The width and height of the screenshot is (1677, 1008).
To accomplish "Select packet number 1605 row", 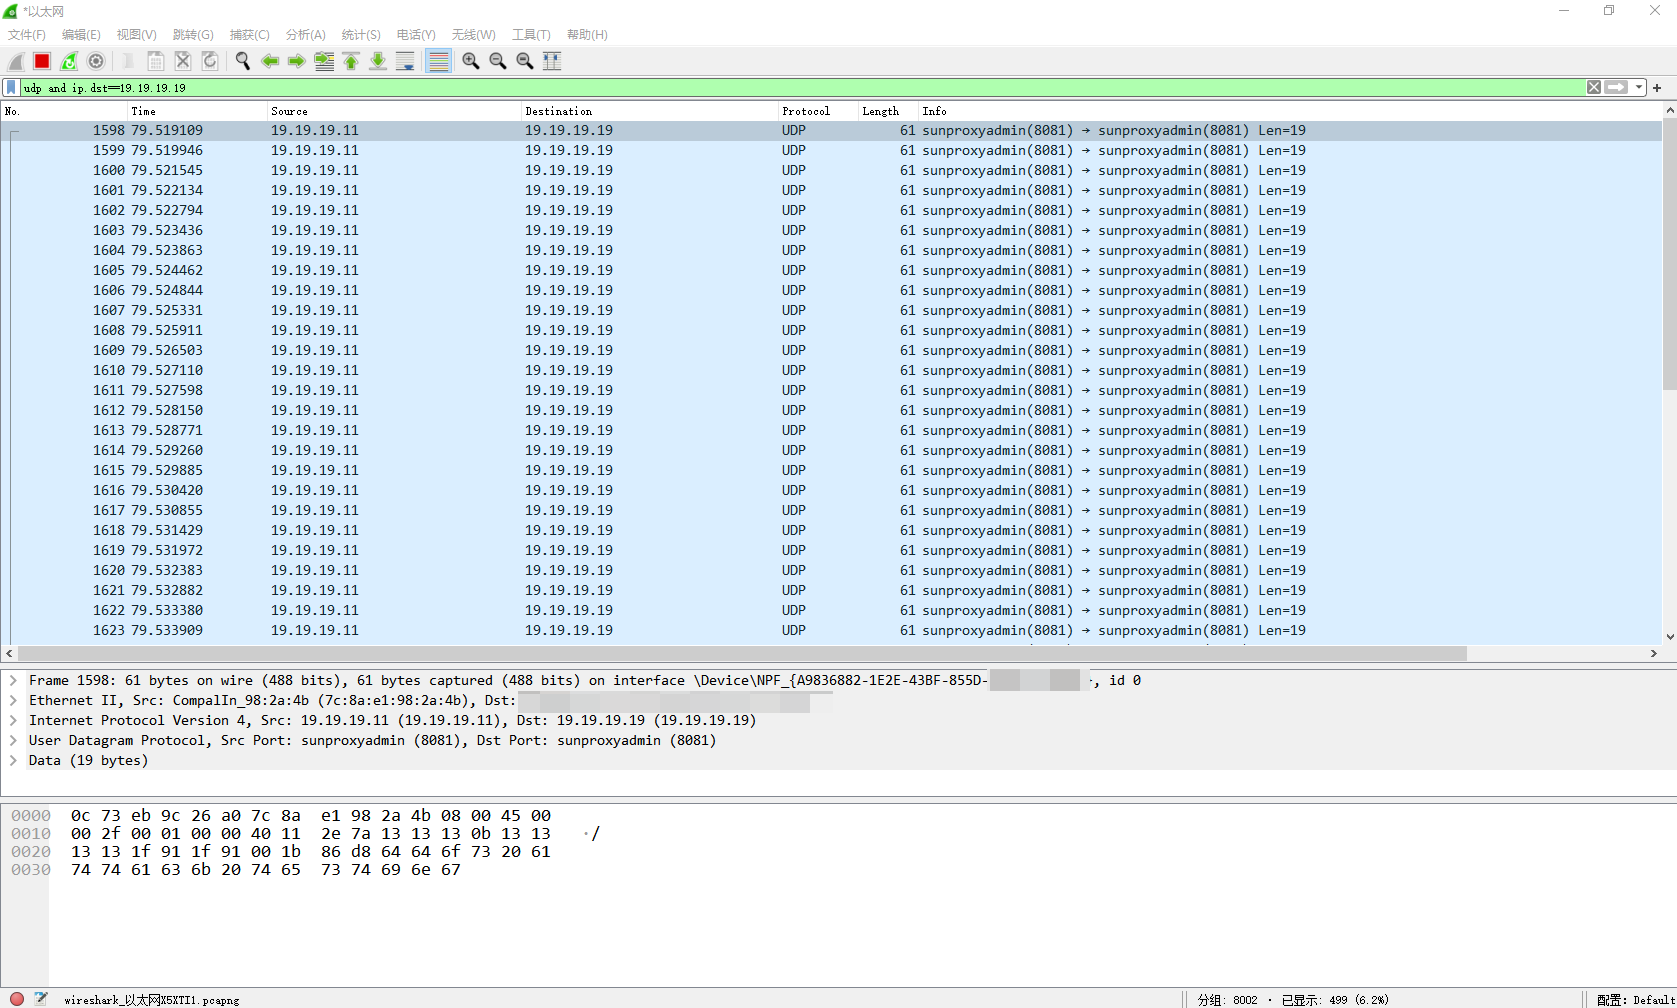I will pos(832,270).
